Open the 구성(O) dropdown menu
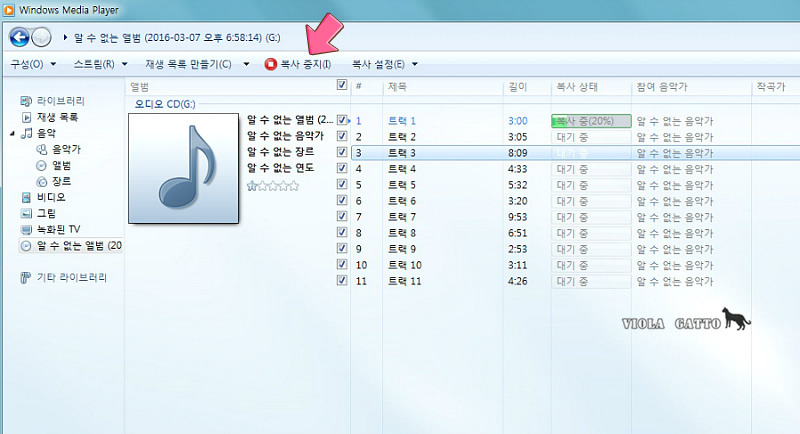 pos(33,64)
